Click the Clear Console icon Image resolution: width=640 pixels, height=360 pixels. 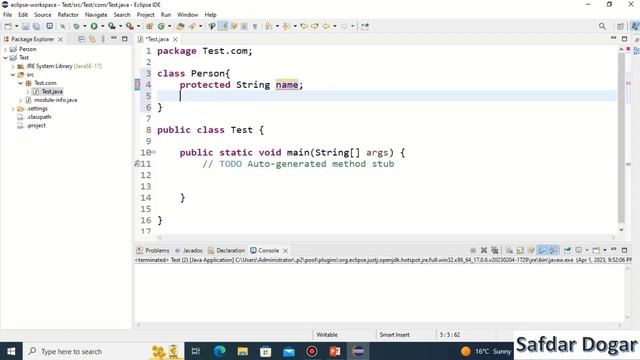(509, 250)
